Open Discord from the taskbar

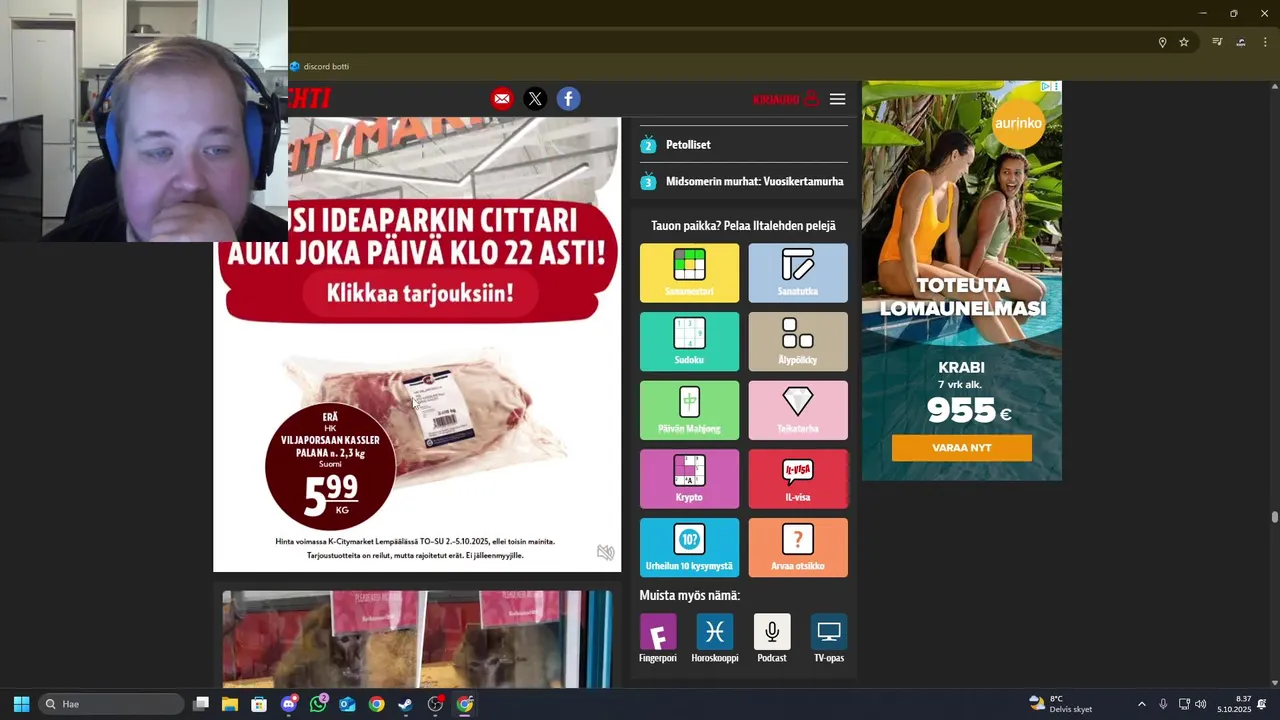point(288,704)
